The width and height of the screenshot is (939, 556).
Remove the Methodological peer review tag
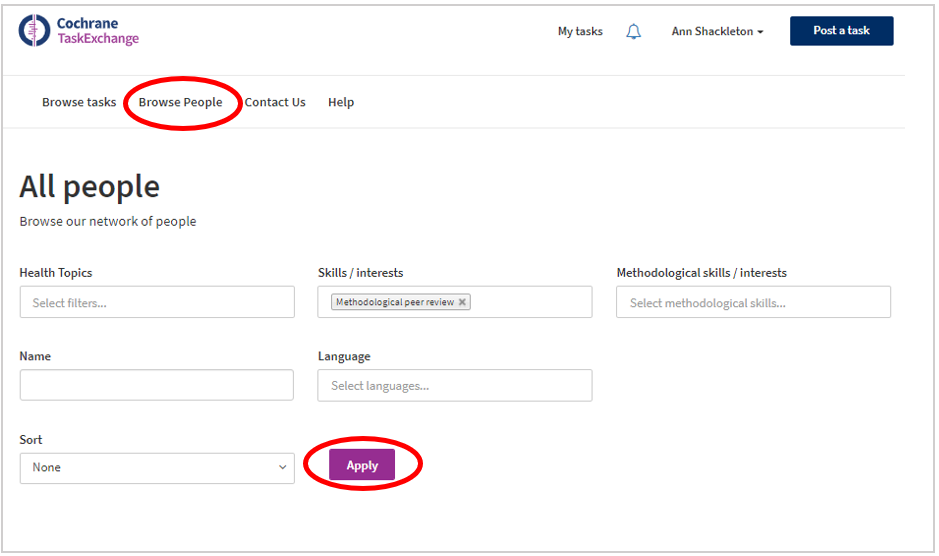[462, 302]
